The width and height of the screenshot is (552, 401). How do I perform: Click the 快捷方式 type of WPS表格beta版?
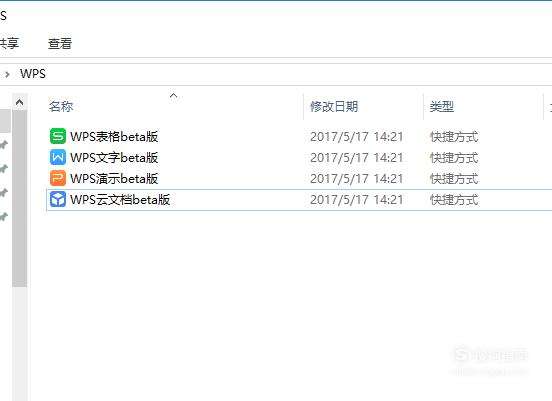coord(454,137)
